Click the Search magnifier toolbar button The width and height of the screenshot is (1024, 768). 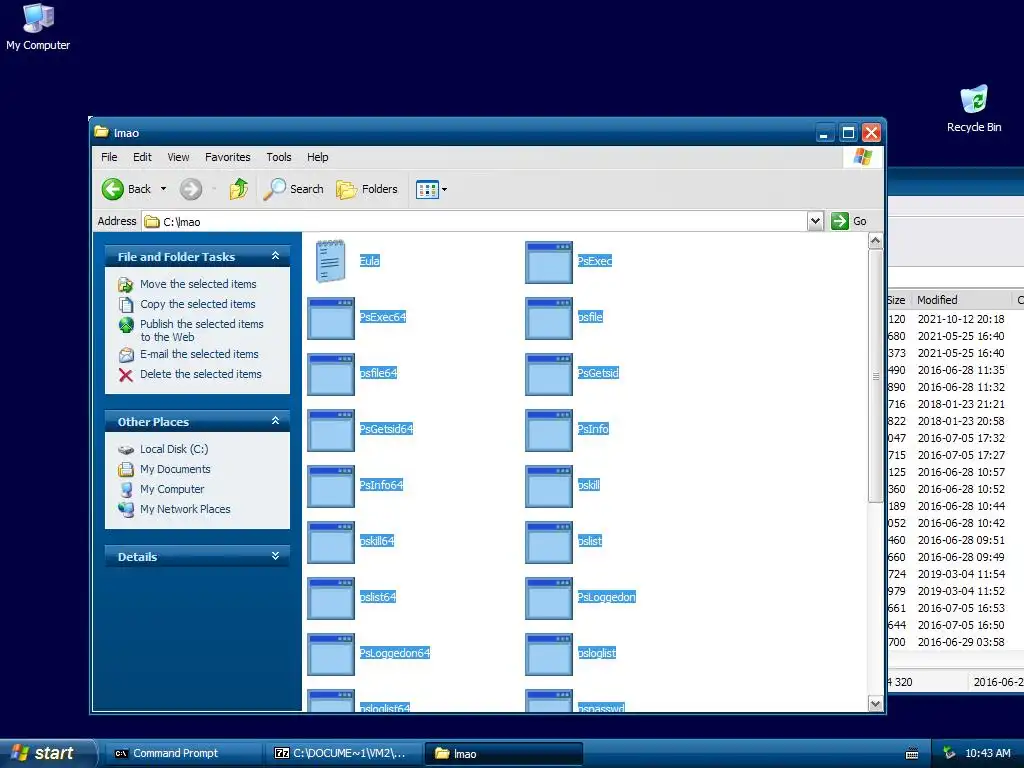pyautogui.click(x=293, y=189)
